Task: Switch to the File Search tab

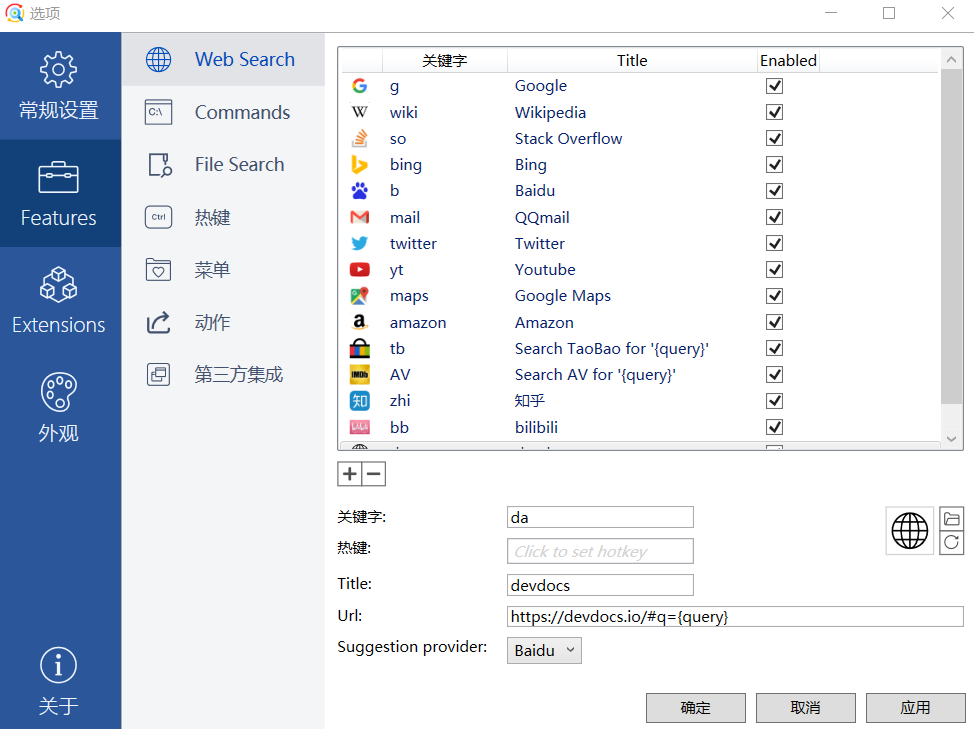Action: click(224, 165)
